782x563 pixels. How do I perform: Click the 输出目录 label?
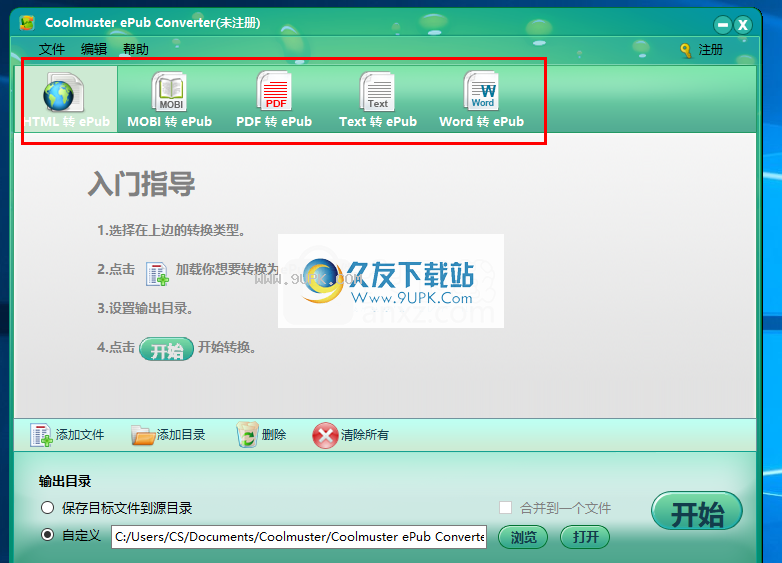(65, 481)
